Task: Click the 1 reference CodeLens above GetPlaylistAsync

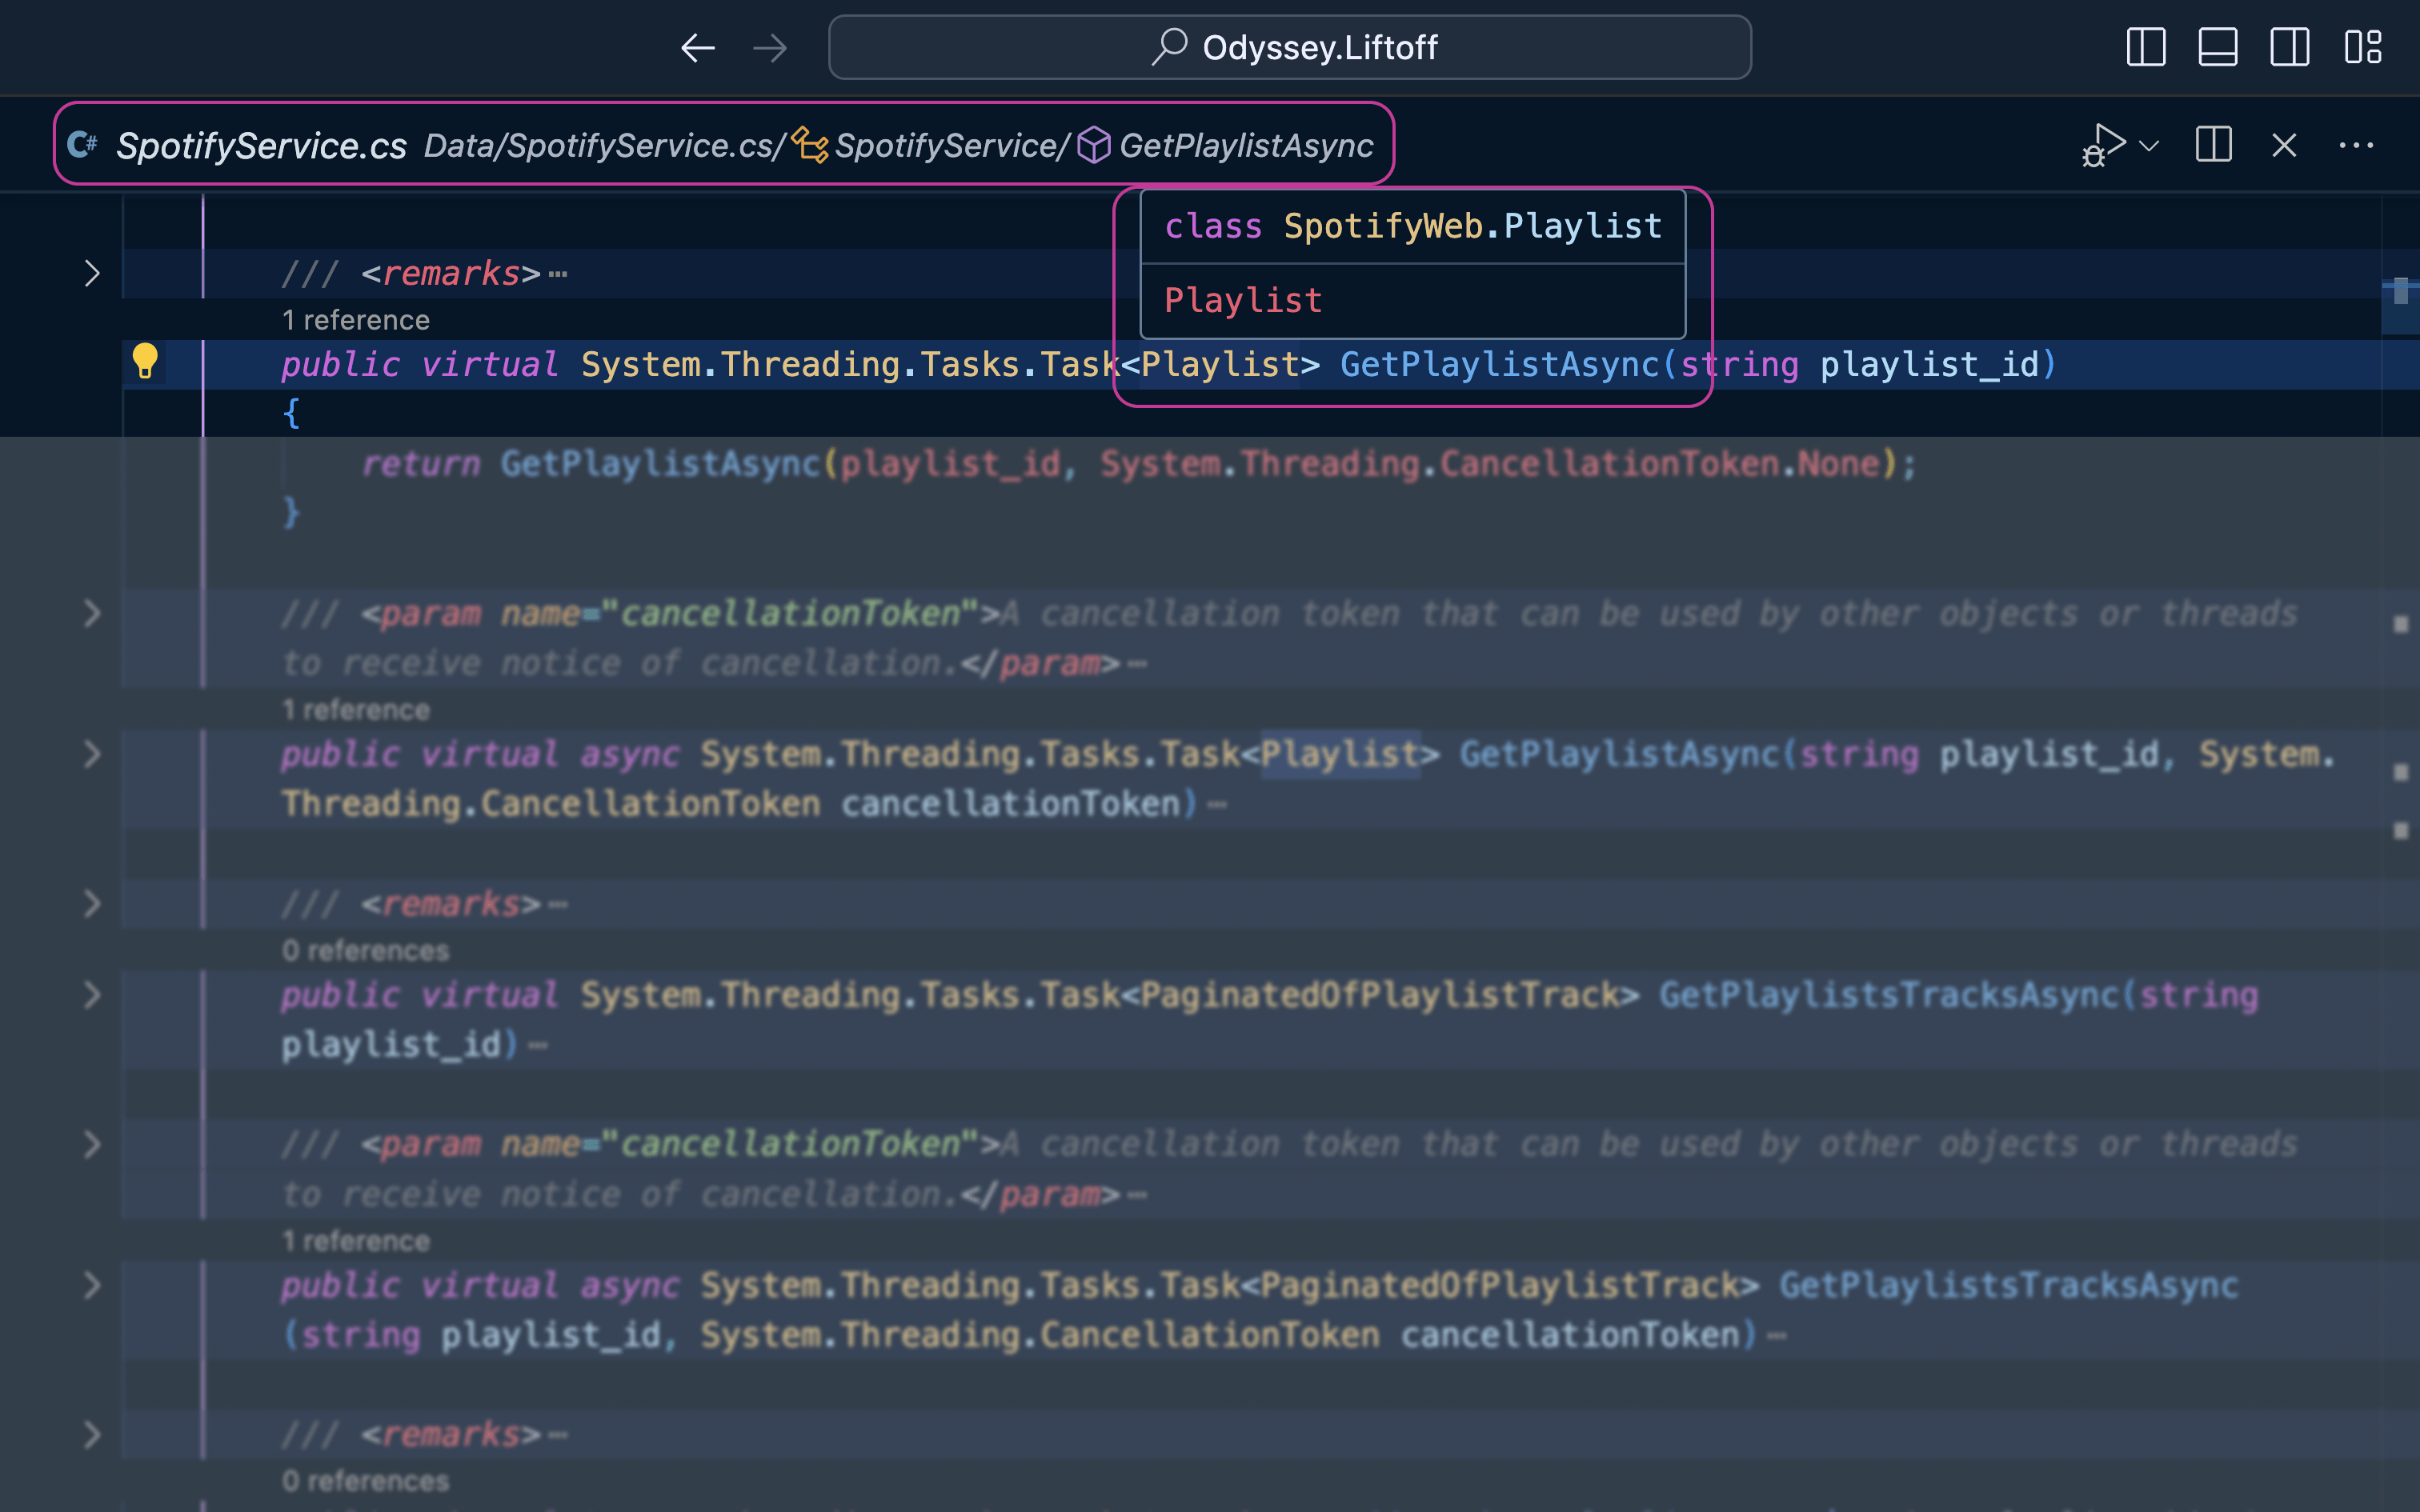Action: click(356, 320)
